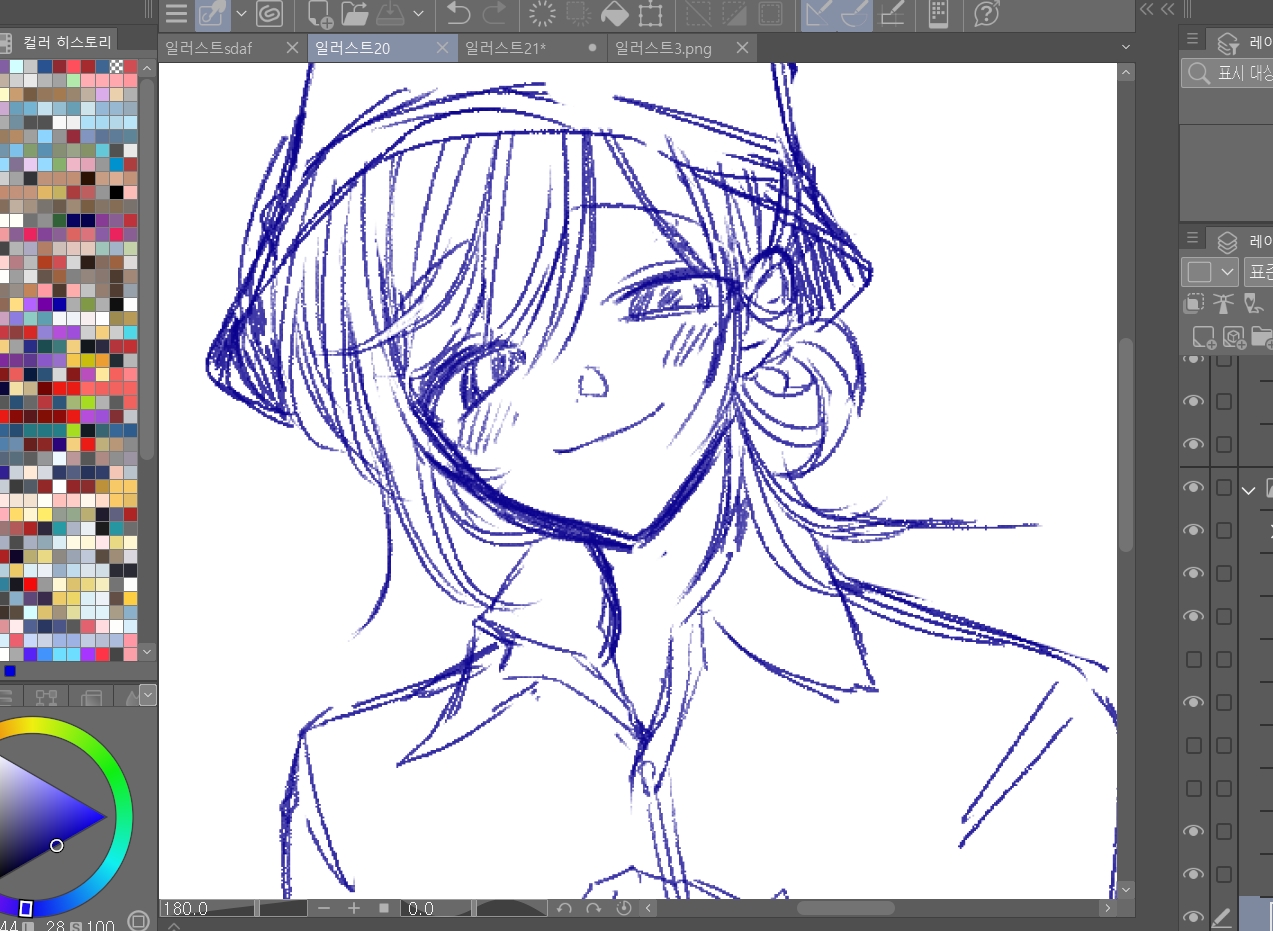
Task: Open Clip Studio via the spiral logo icon
Action: coord(268,13)
